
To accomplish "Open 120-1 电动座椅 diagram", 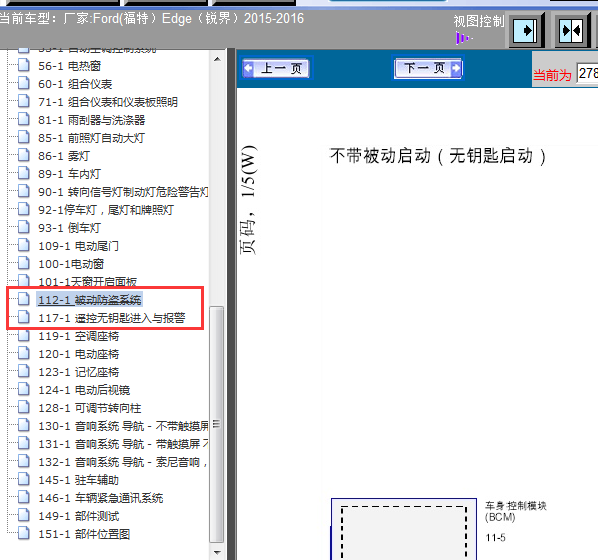I will pyautogui.click(x=79, y=354).
